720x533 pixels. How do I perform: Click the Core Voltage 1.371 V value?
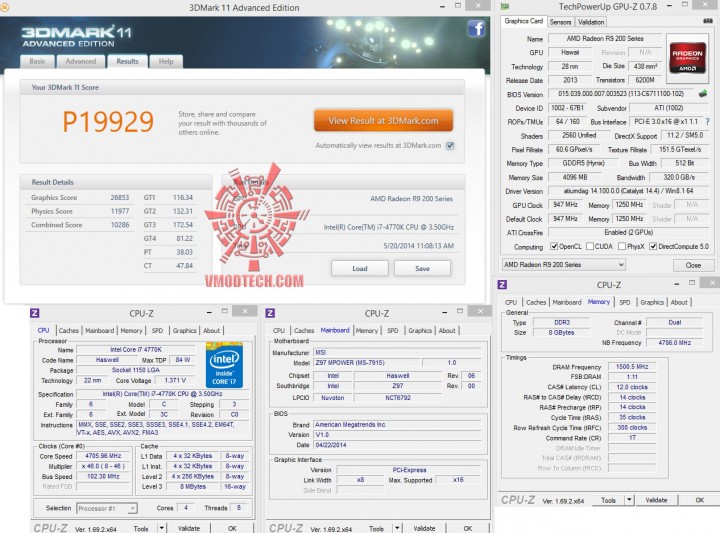[175, 381]
